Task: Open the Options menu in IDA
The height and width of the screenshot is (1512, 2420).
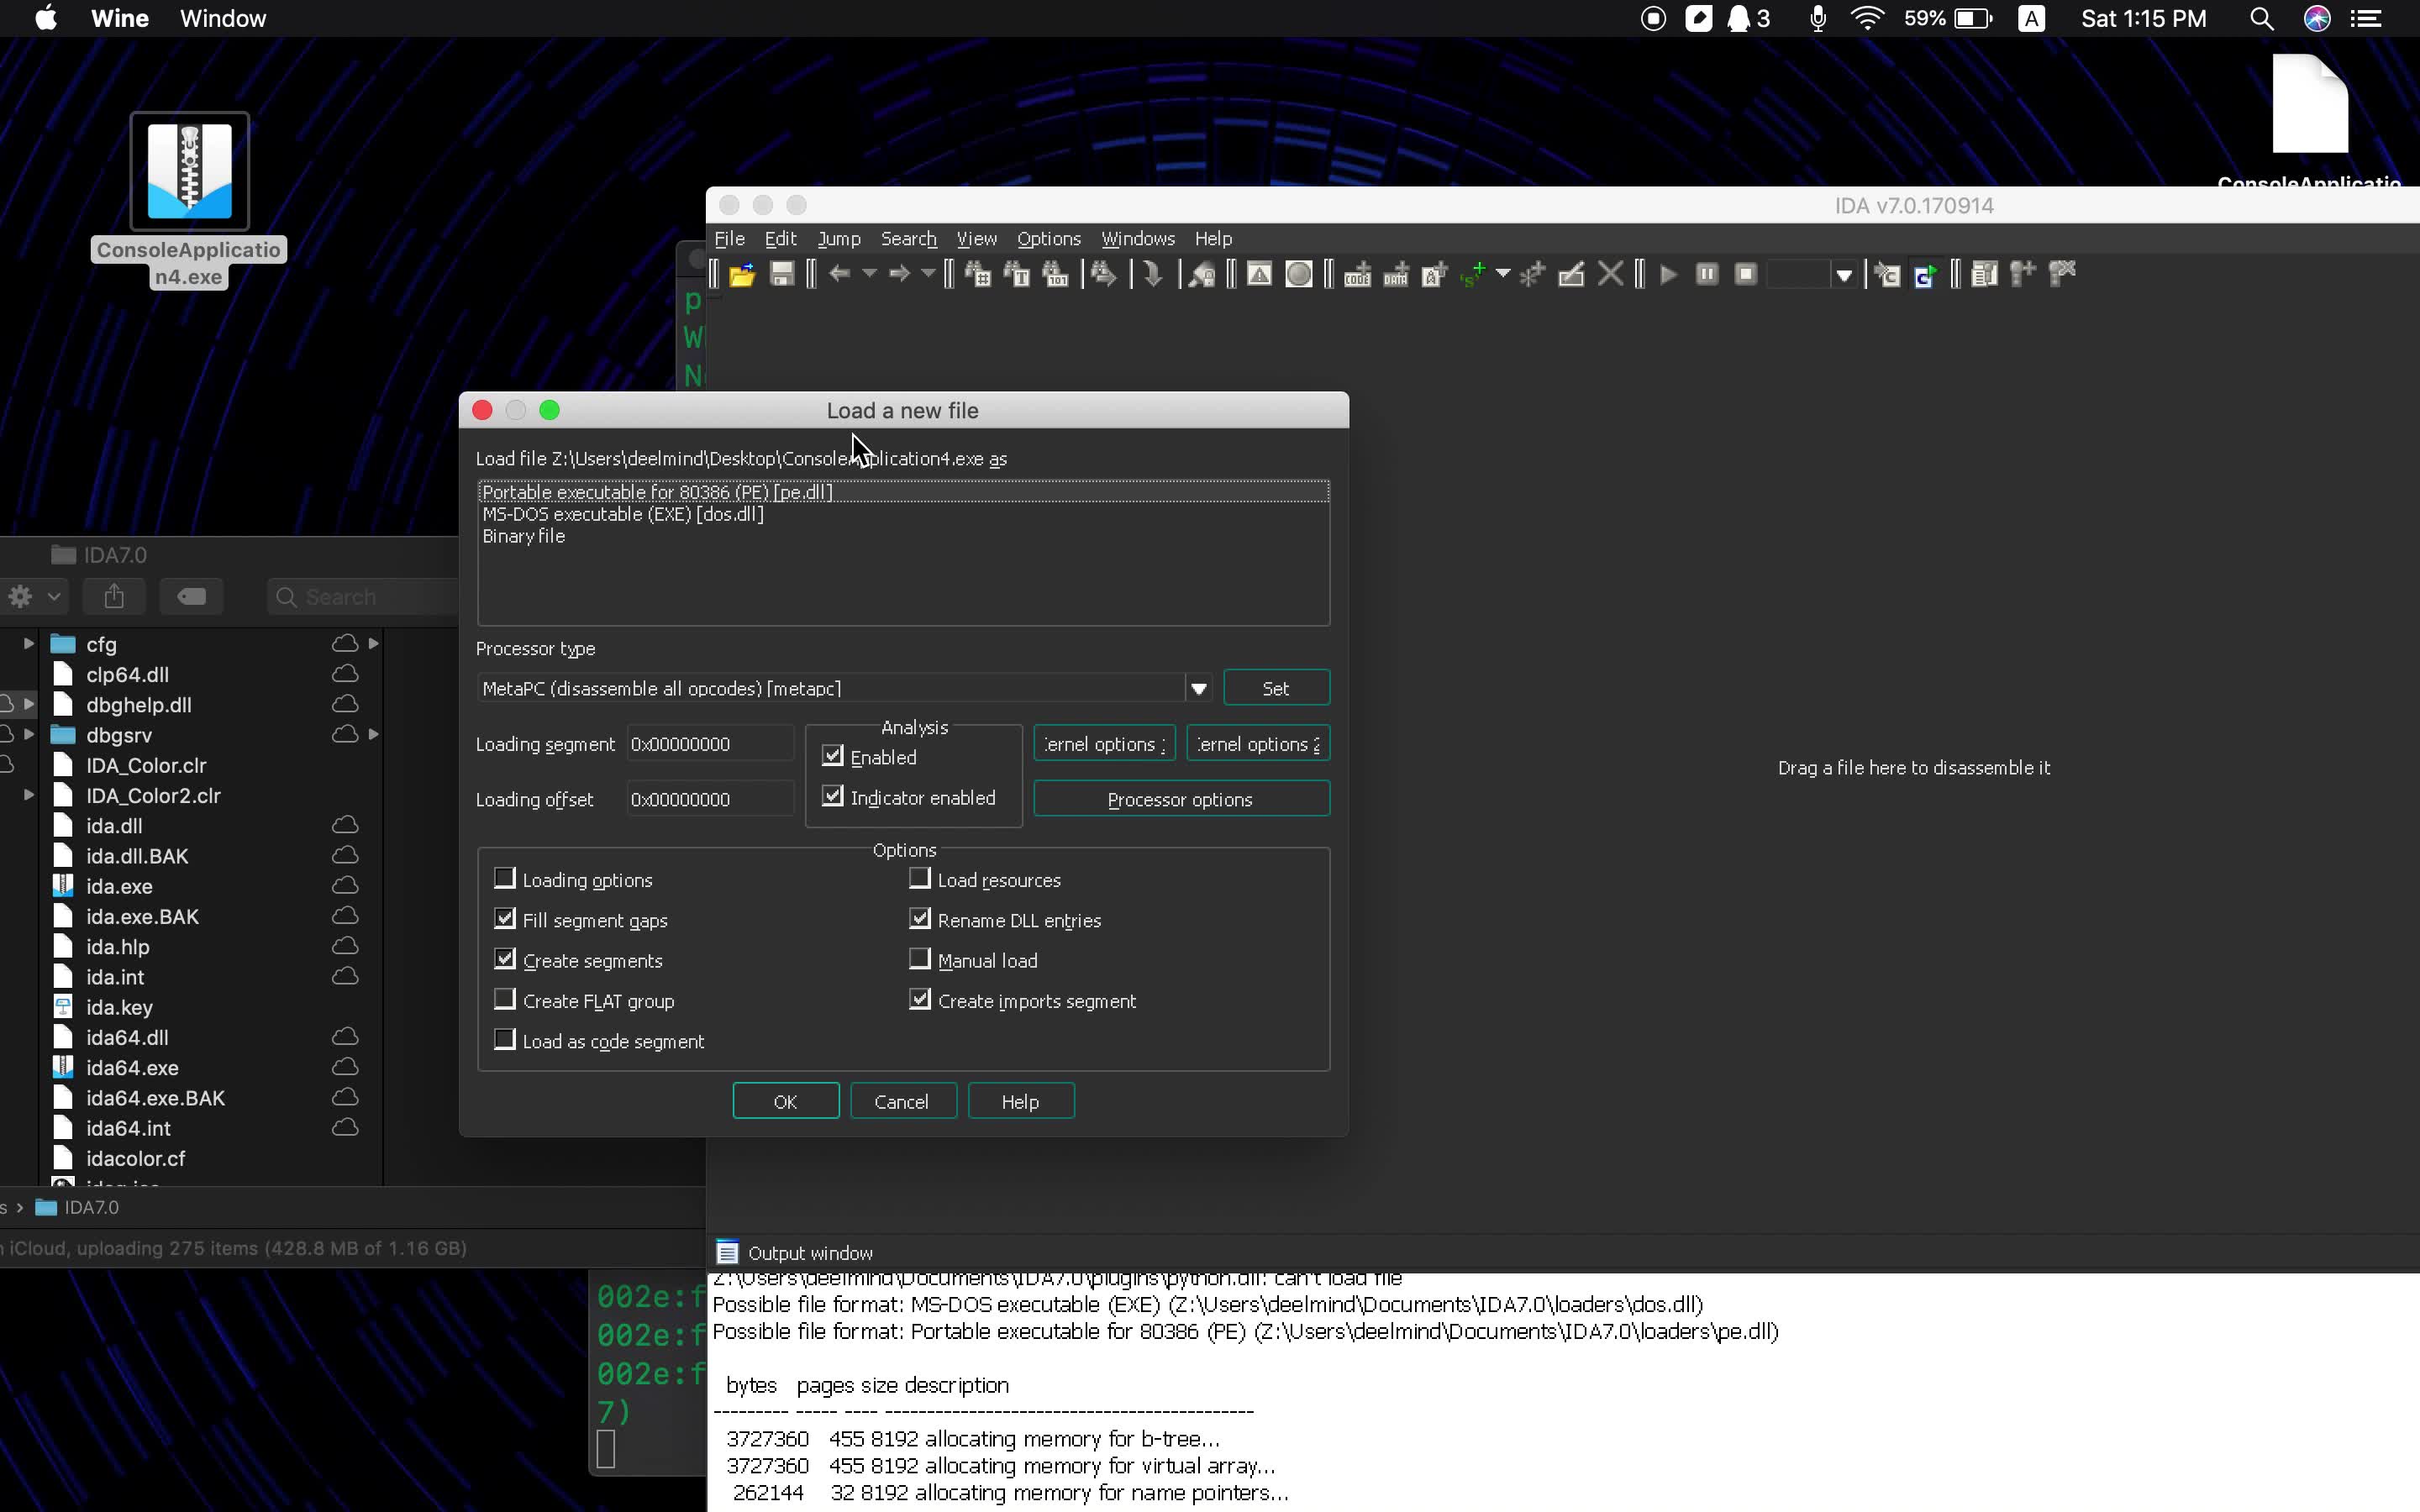Action: pyautogui.click(x=1048, y=239)
